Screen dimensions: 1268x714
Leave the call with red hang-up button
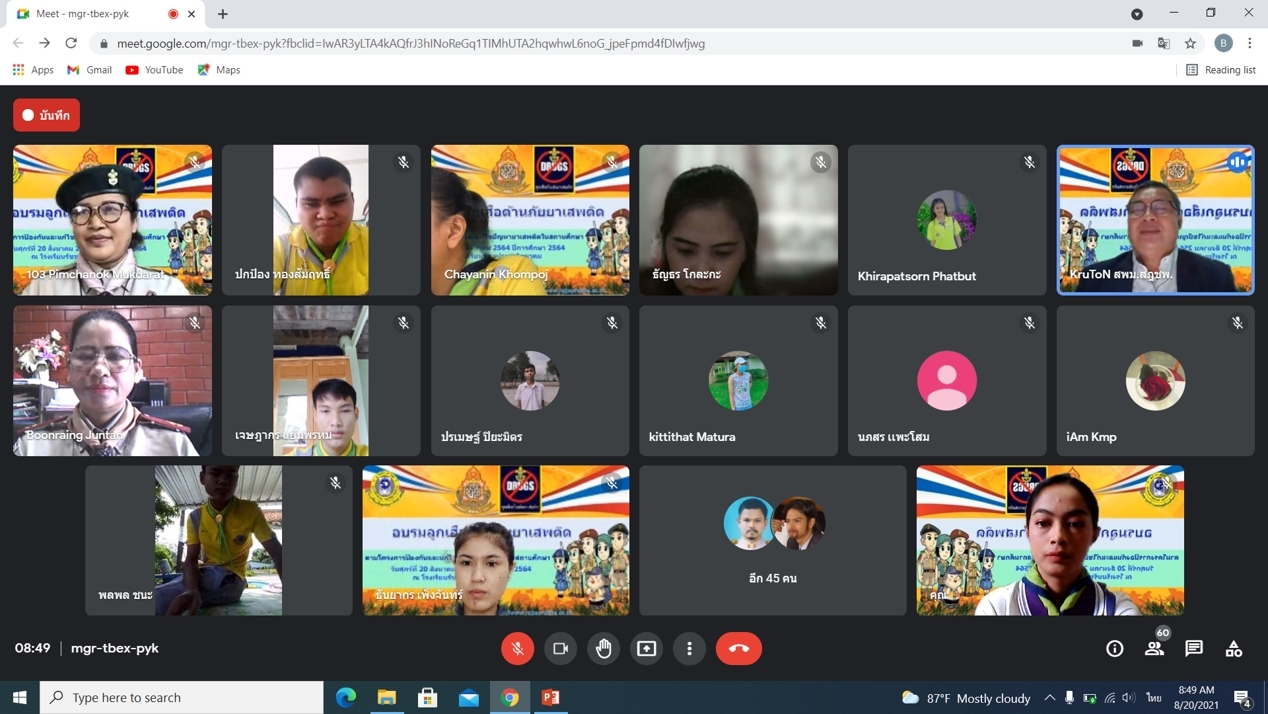coord(739,648)
